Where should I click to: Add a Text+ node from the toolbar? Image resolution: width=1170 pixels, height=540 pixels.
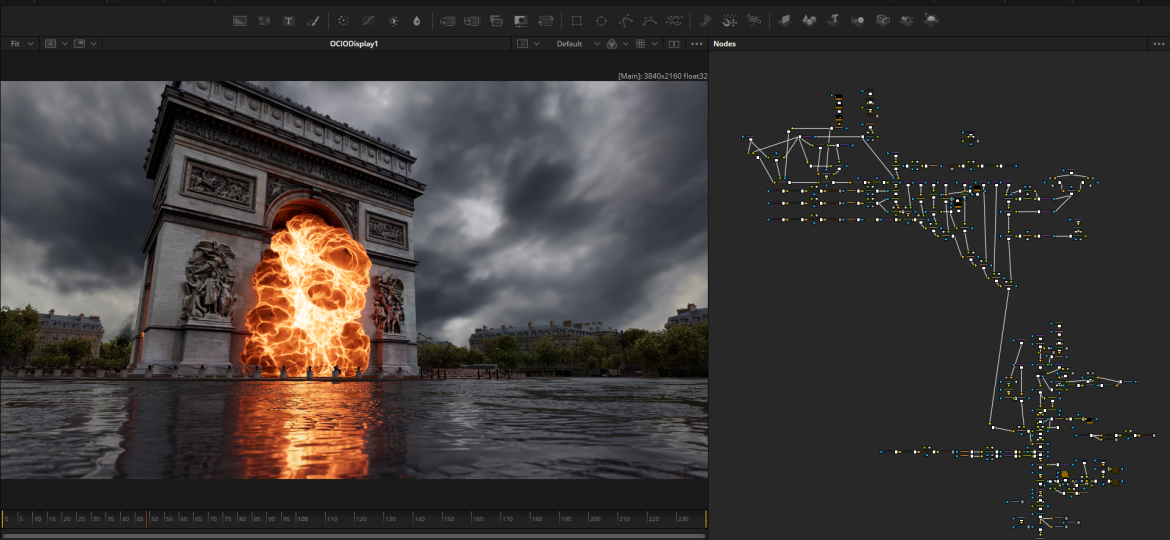pos(288,20)
